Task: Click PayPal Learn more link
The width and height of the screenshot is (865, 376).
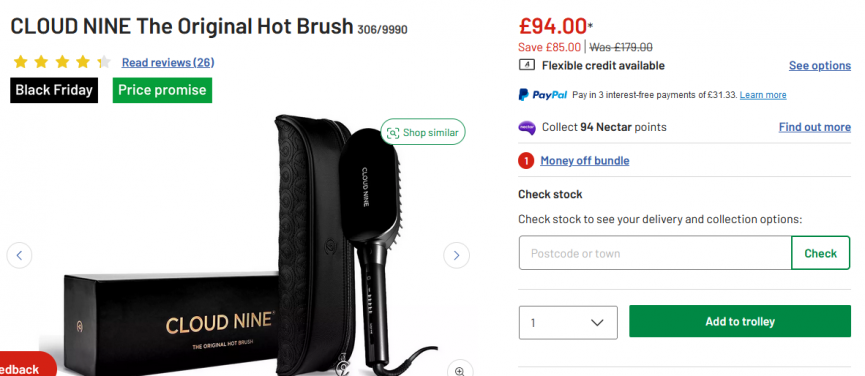Action: [763, 95]
